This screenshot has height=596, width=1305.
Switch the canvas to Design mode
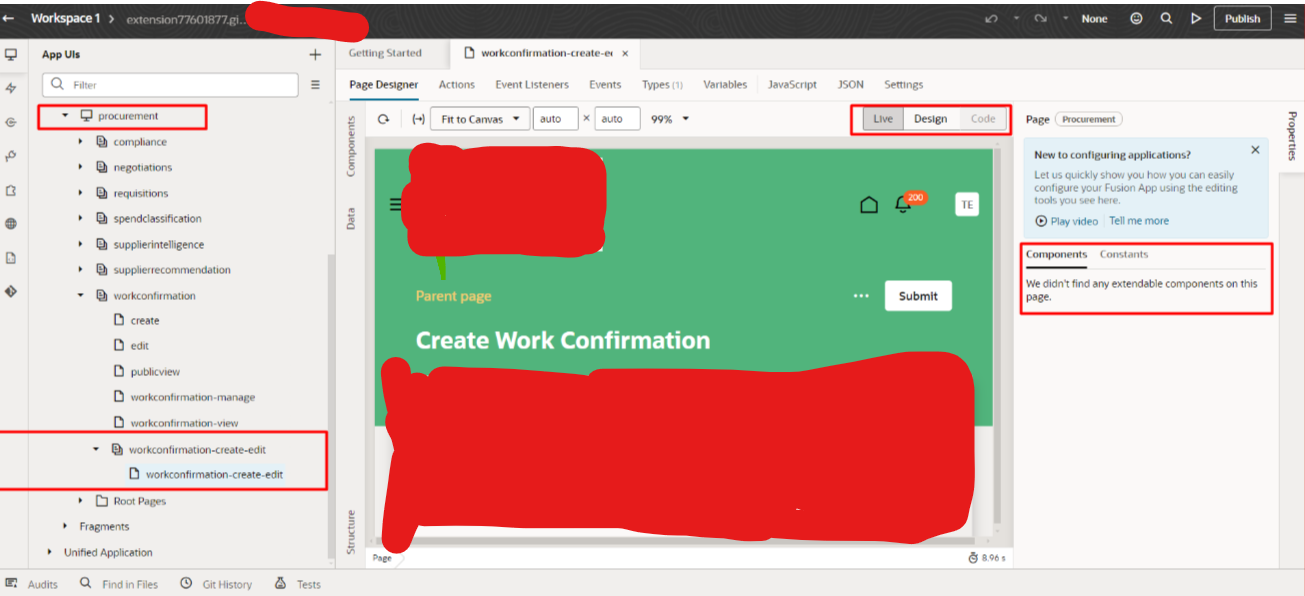(930, 118)
